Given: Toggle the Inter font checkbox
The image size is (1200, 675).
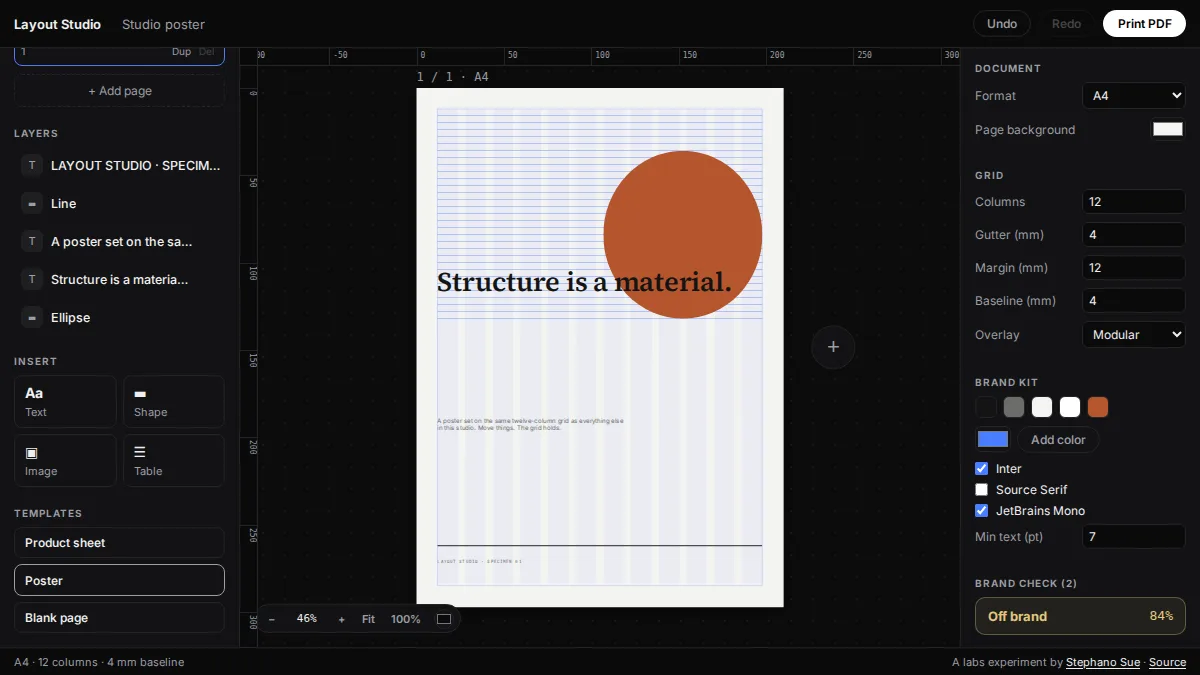Looking at the screenshot, I should [981, 468].
